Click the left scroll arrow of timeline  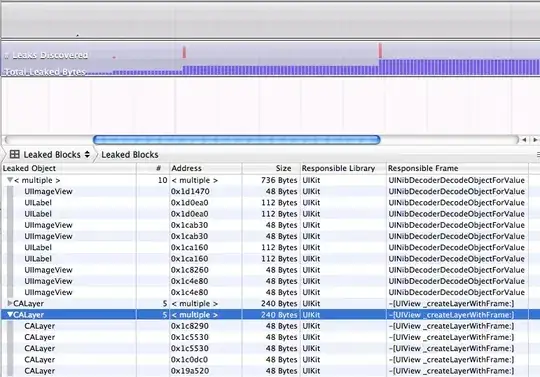click(524, 140)
